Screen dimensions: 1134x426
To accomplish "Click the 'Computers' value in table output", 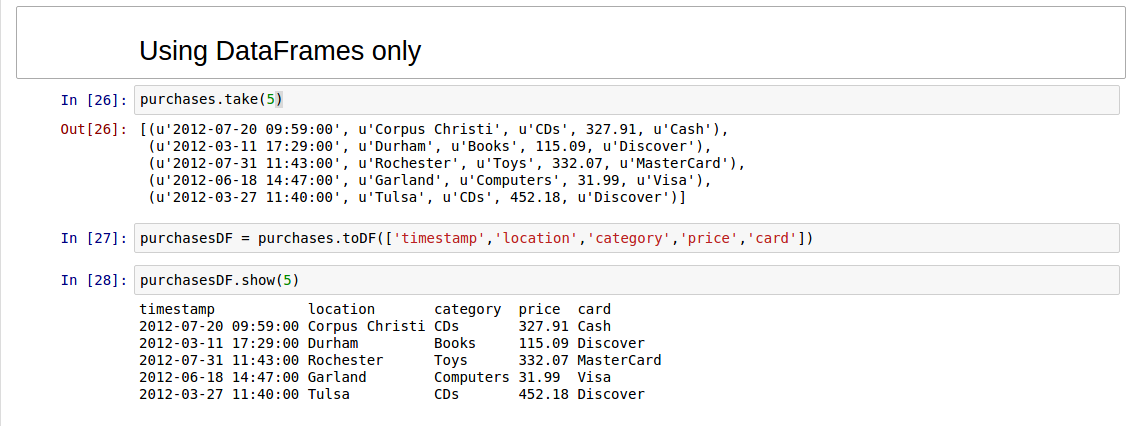I will (x=472, y=378).
